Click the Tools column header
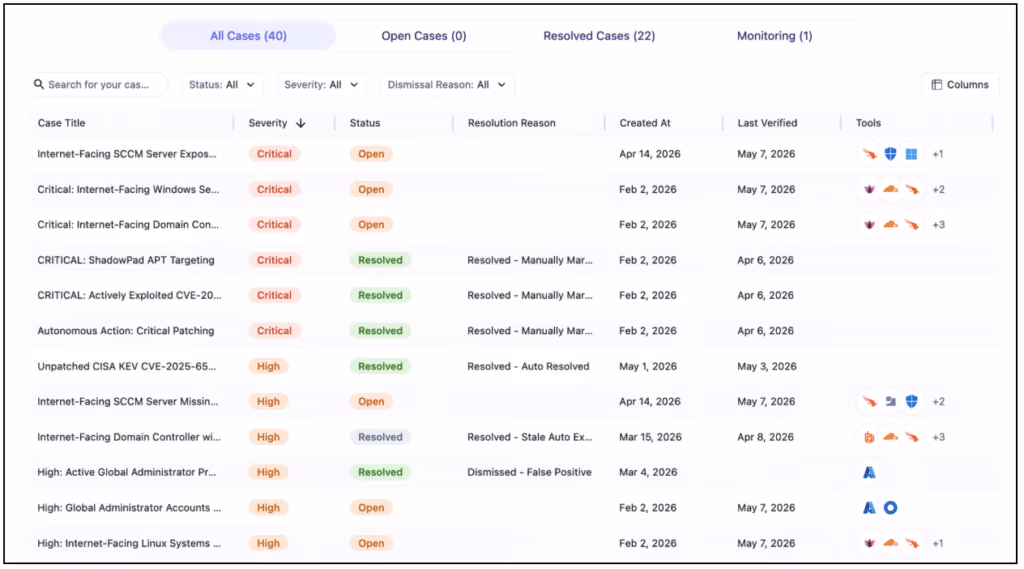 [868, 123]
